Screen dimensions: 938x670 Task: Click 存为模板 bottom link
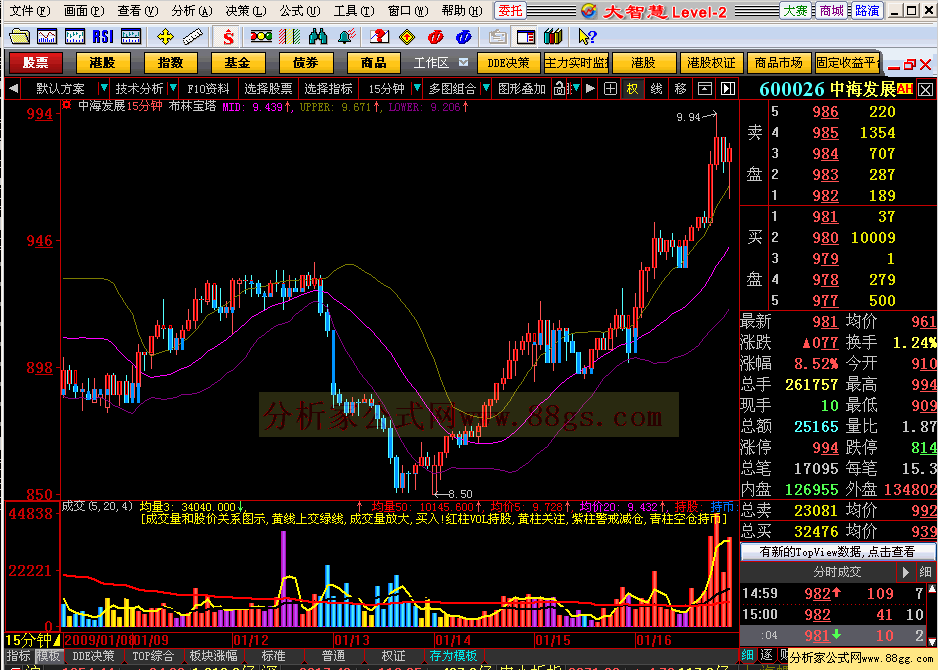453,656
